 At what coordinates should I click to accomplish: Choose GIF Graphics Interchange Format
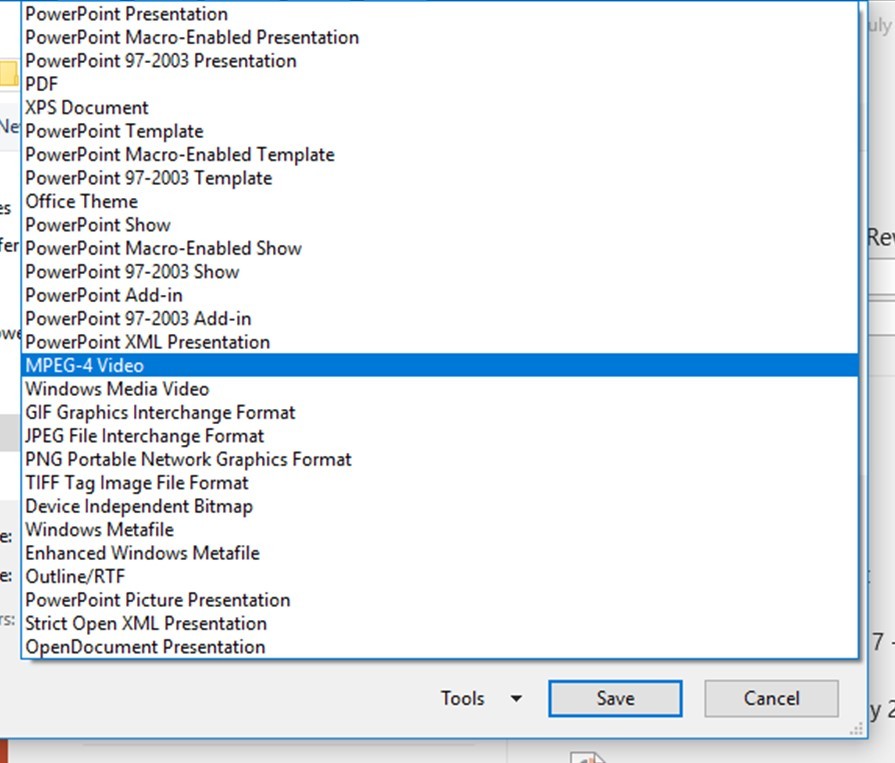(x=440, y=412)
